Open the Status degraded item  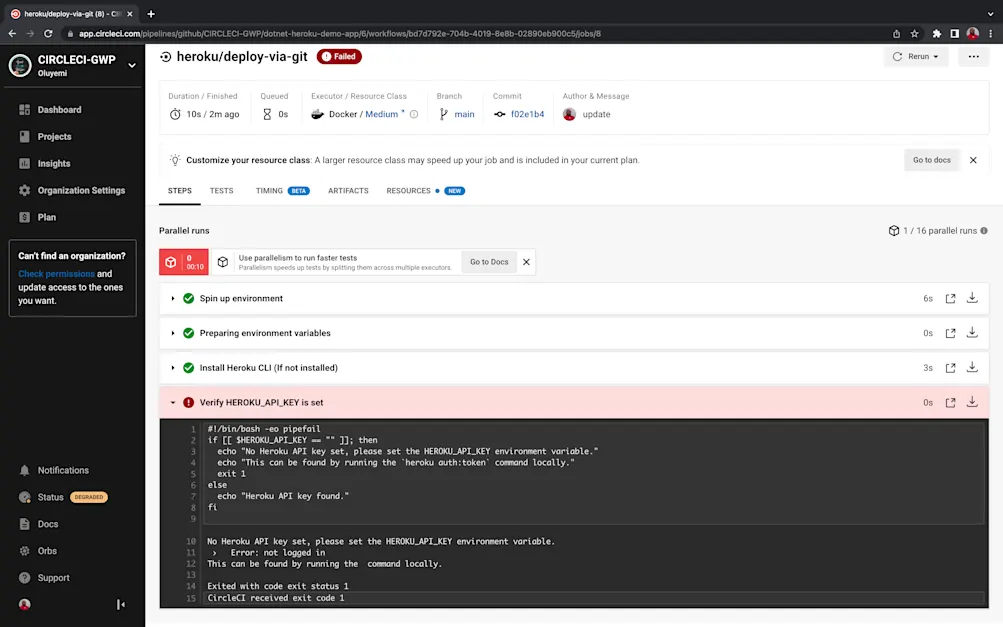63,497
